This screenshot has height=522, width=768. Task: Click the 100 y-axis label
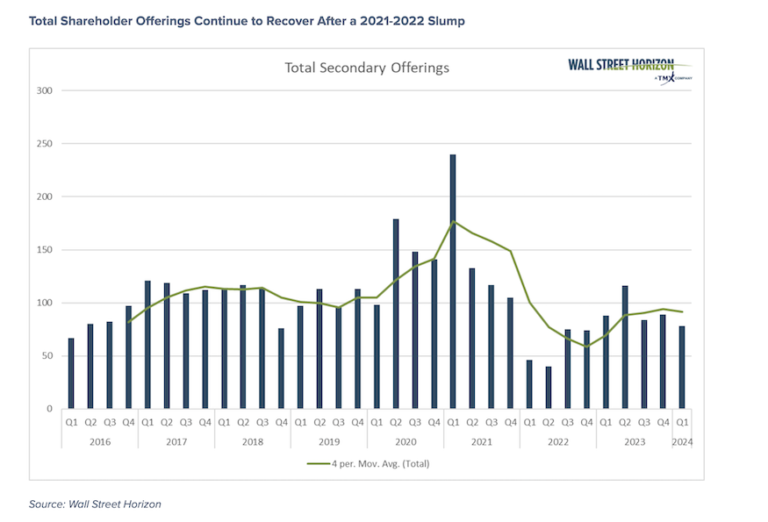click(45, 303)
